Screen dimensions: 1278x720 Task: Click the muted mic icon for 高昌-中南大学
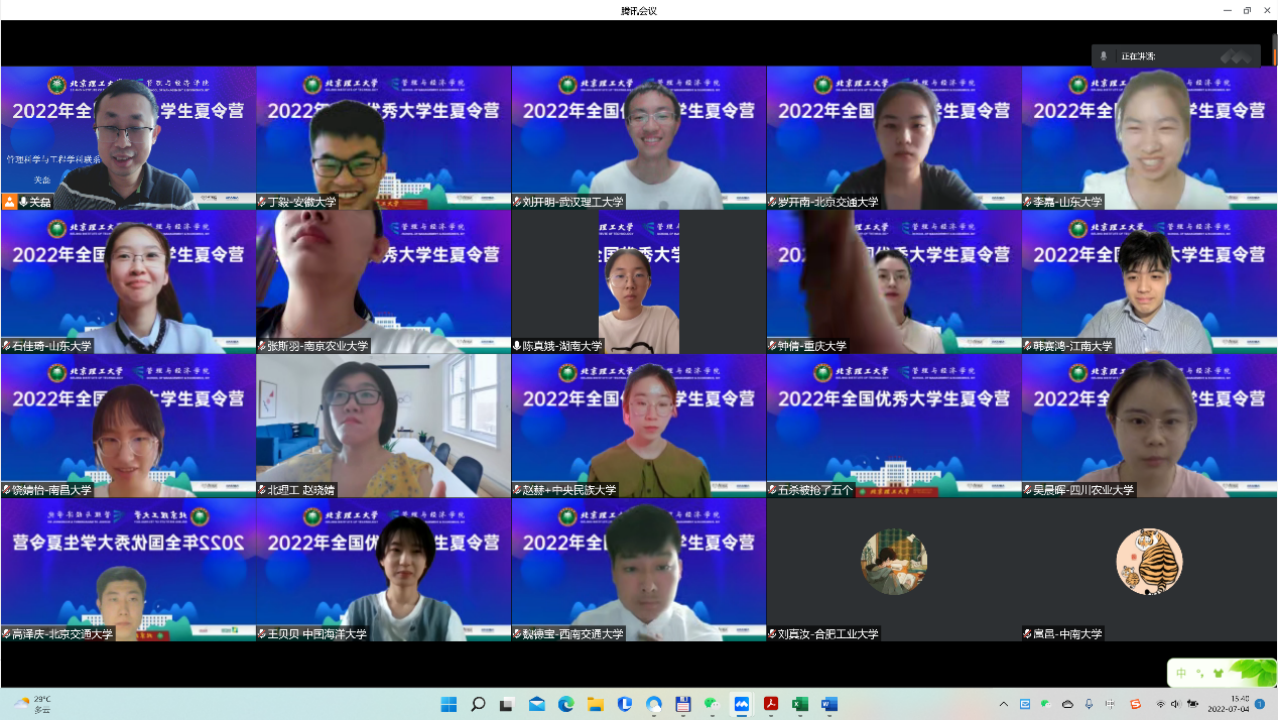coord(1028,634)
